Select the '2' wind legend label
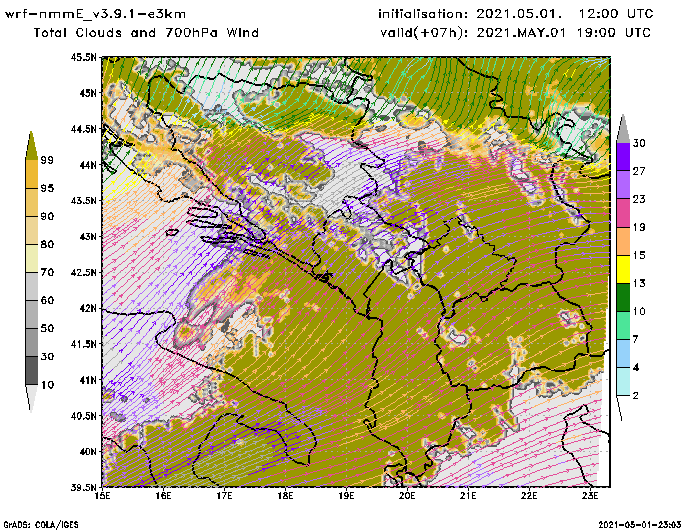700x530 pixels. 636,396
